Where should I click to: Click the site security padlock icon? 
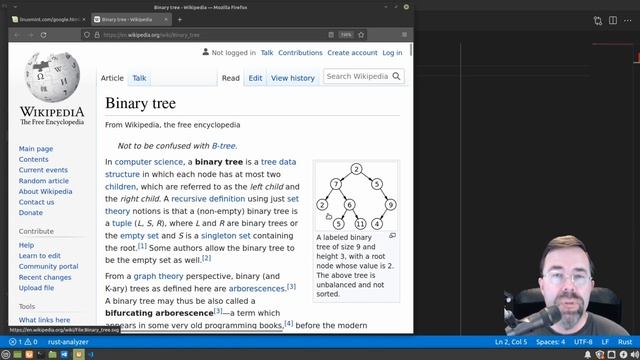pos(97,35)
